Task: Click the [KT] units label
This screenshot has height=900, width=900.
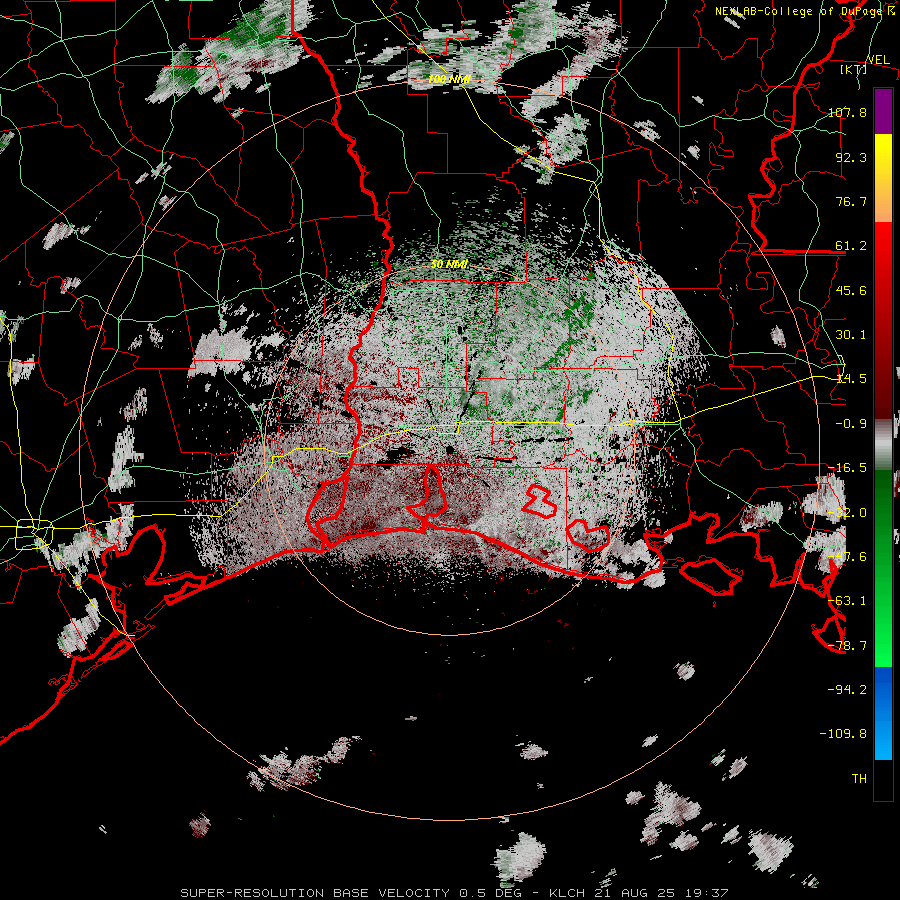Action: pyautogui.click(x=853, y=69)
